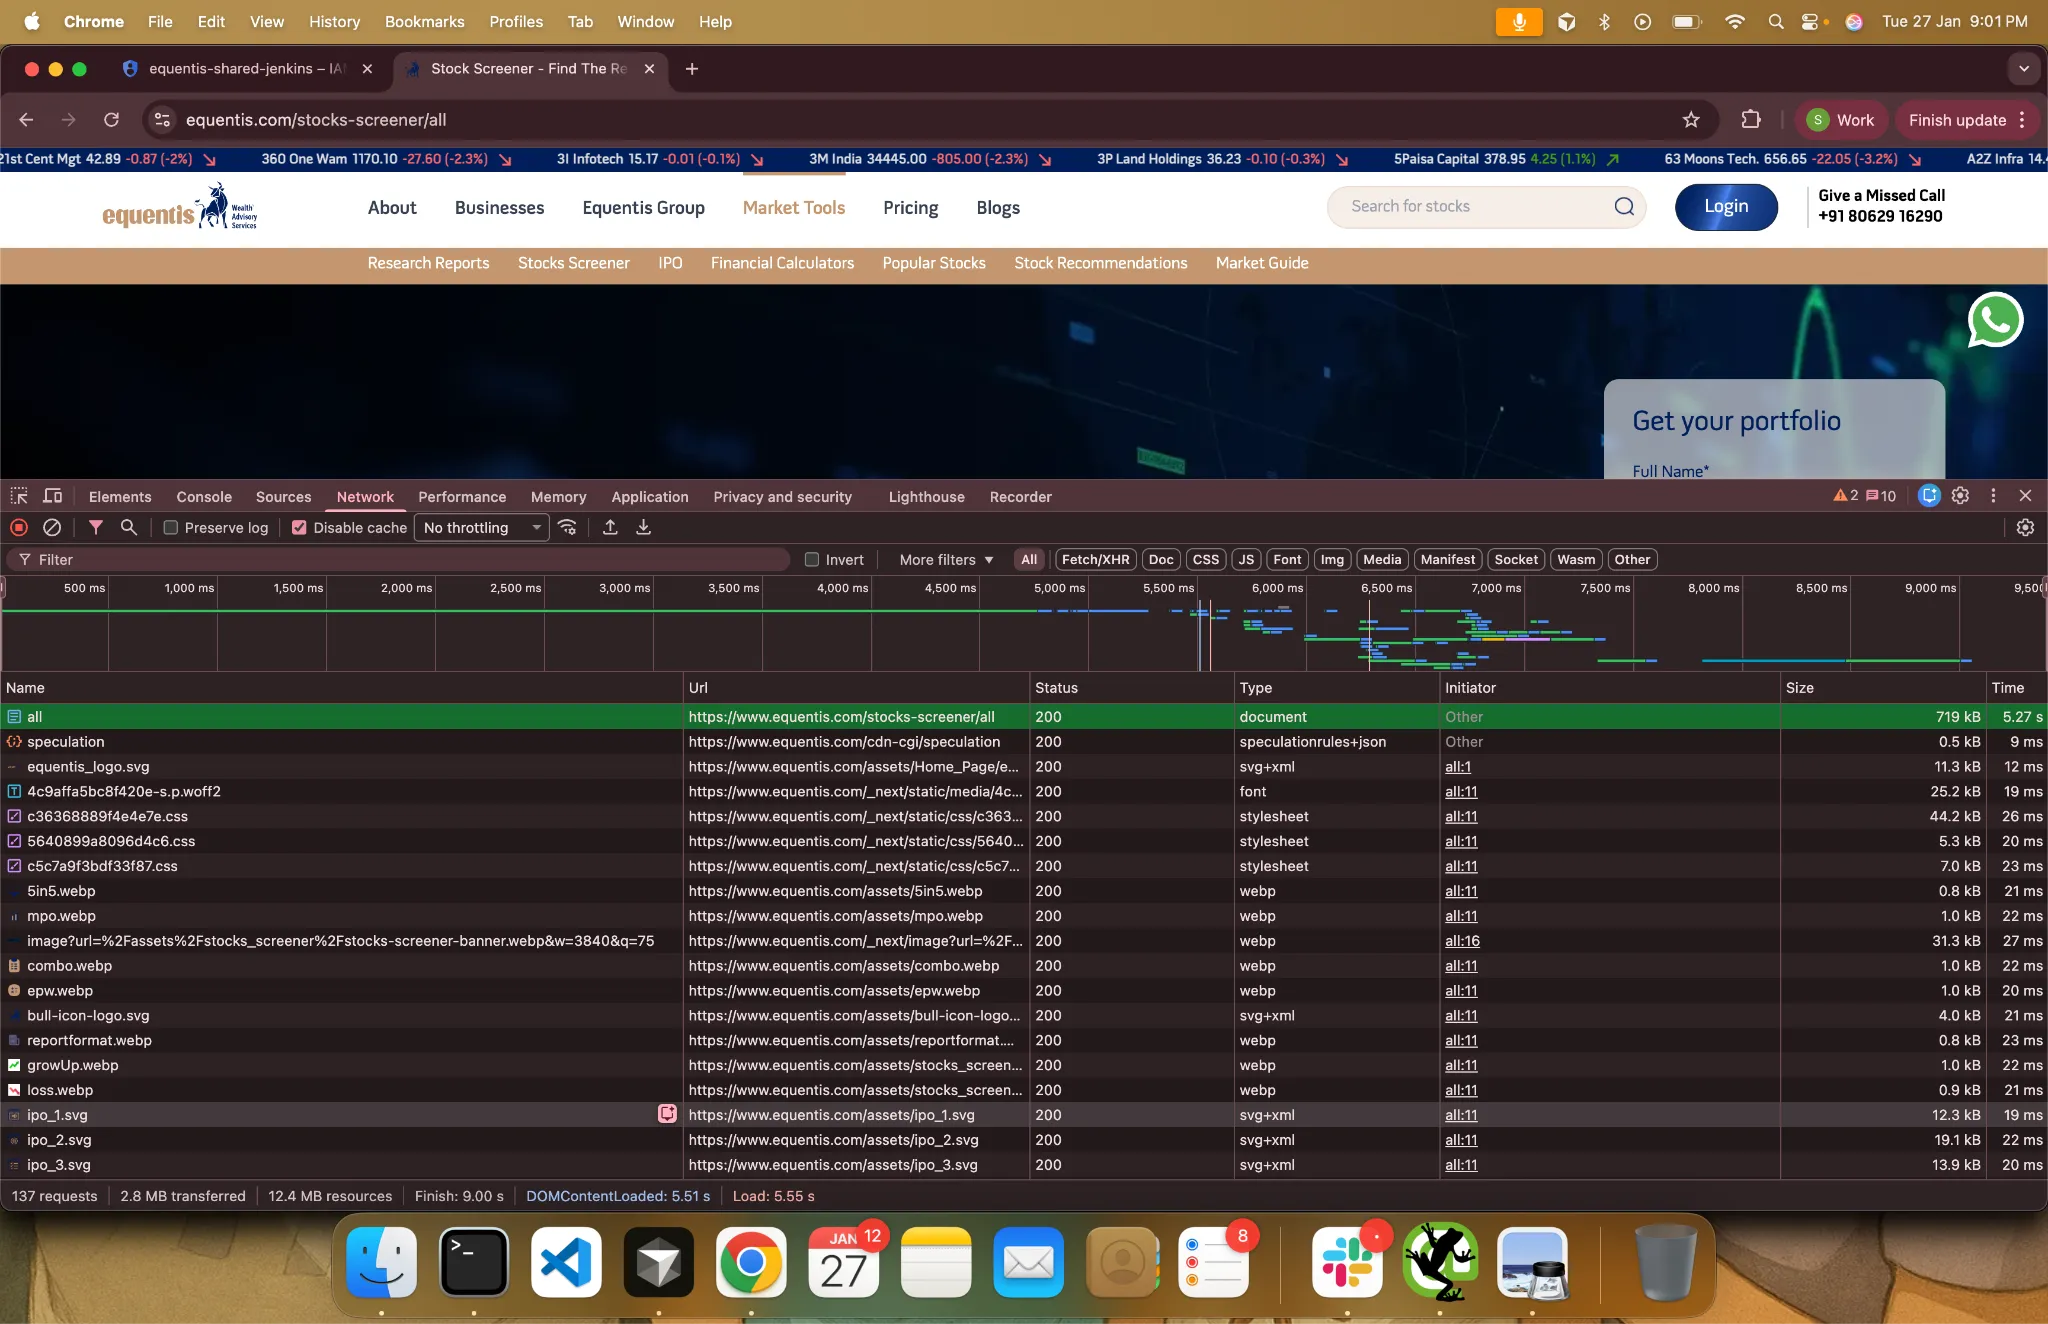2048x1324 pixels.
Task: Open Chrome Bookmarks menu
Action: tap(424, 21)
